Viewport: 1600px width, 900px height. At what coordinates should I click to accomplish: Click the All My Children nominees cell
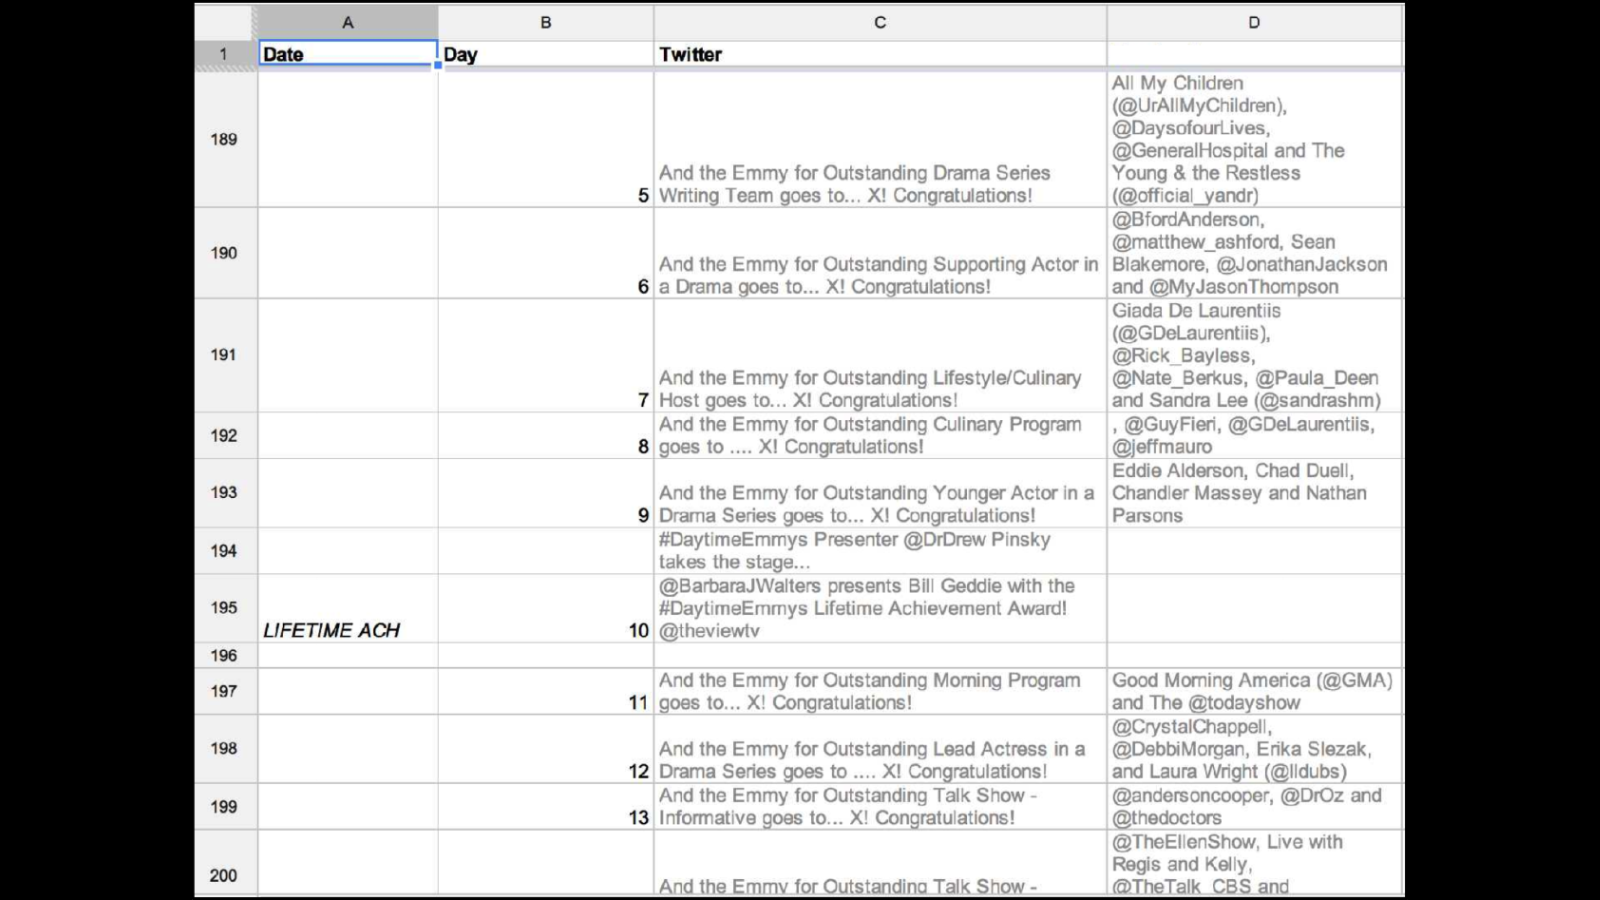tap(1255, 139)
